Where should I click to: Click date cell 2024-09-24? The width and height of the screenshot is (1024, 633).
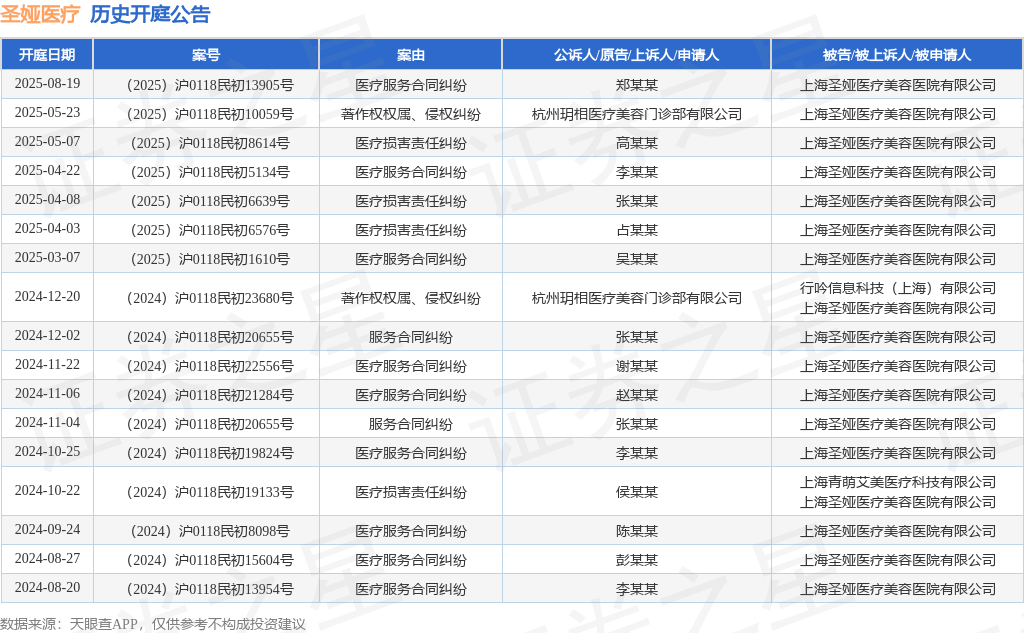pos(47,529)
